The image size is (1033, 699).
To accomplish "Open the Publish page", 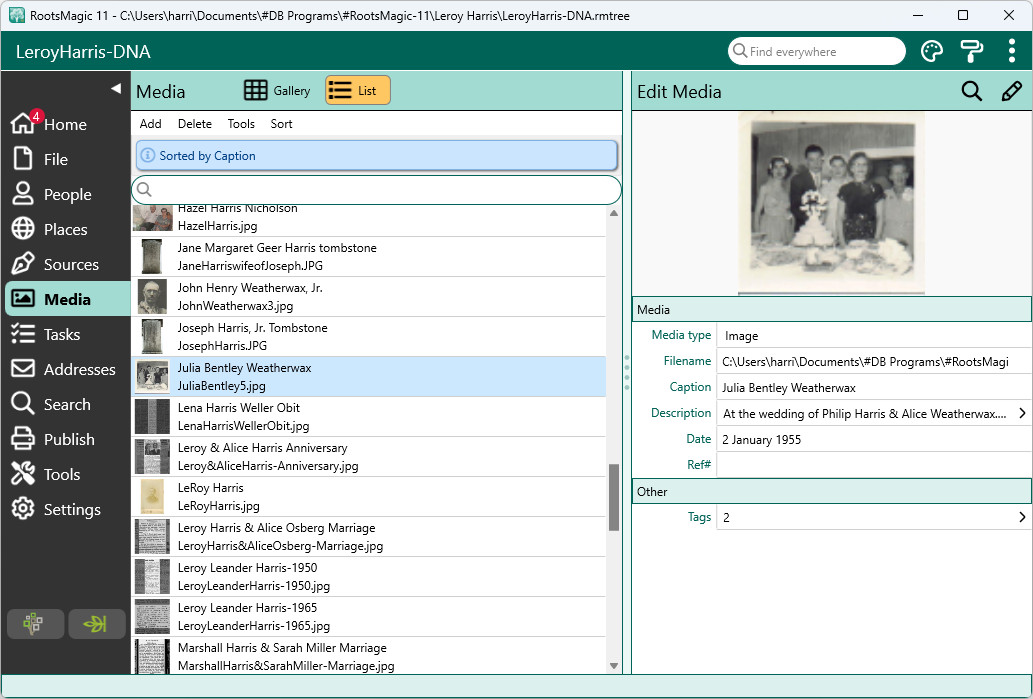I will [66, 438].
